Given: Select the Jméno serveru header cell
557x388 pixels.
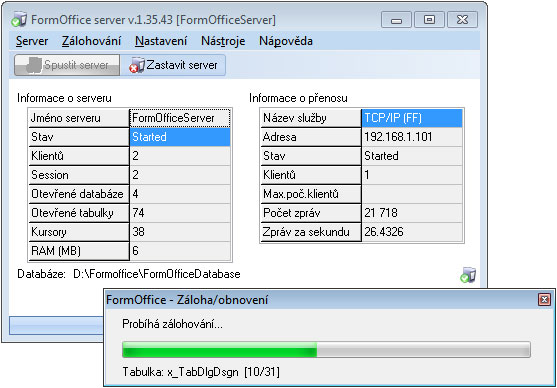Looking at the screenshot, I should pyautogui.click(x=79, y=118).
